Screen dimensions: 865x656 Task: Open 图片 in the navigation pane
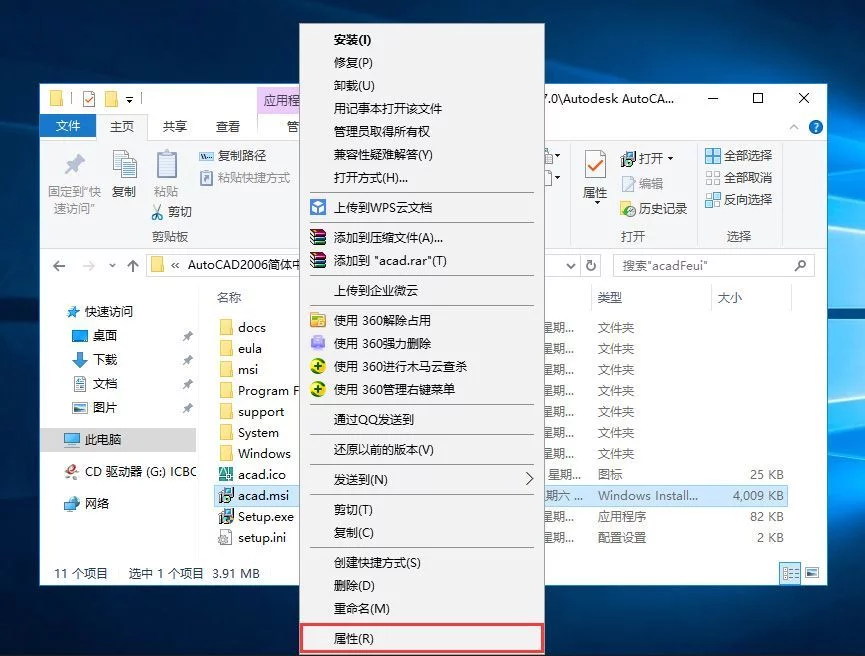point(95,408)
